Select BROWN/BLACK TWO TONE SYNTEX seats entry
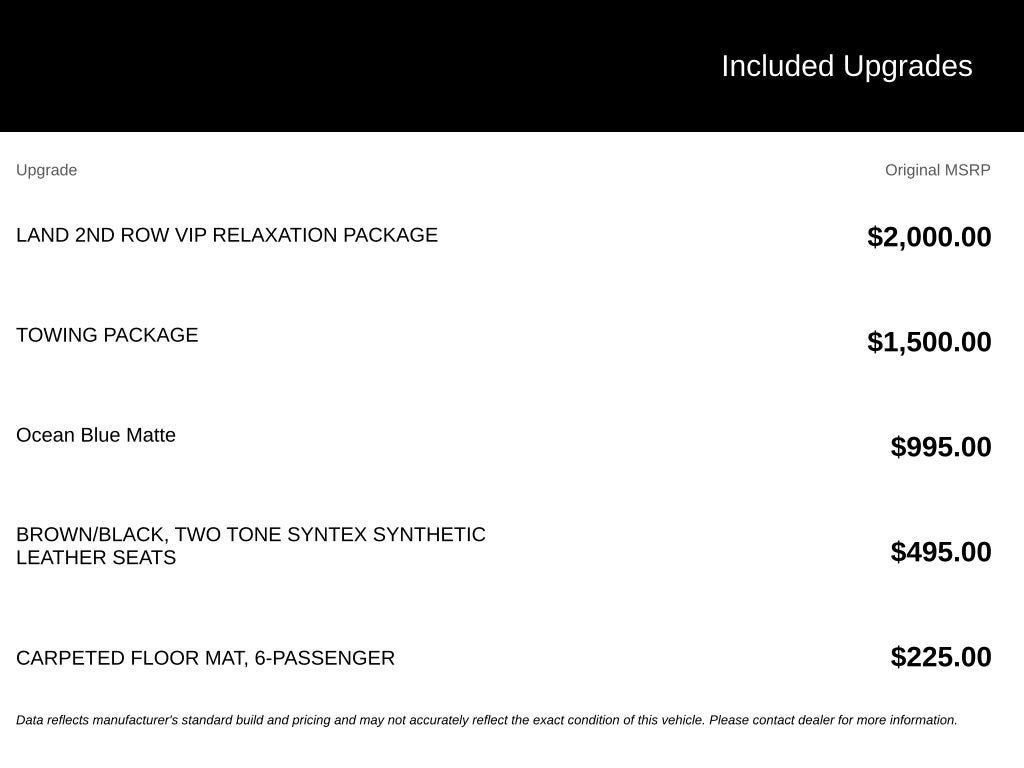The image size is (1024, 768). coord(251,546)
